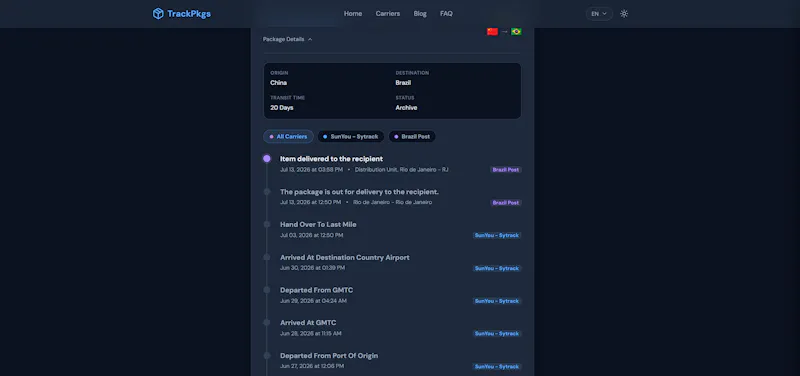Image resolution: width=800 pixels, height=376 pixels.
Task: Click the origin value "China"
Action: (x=279, y=83)
